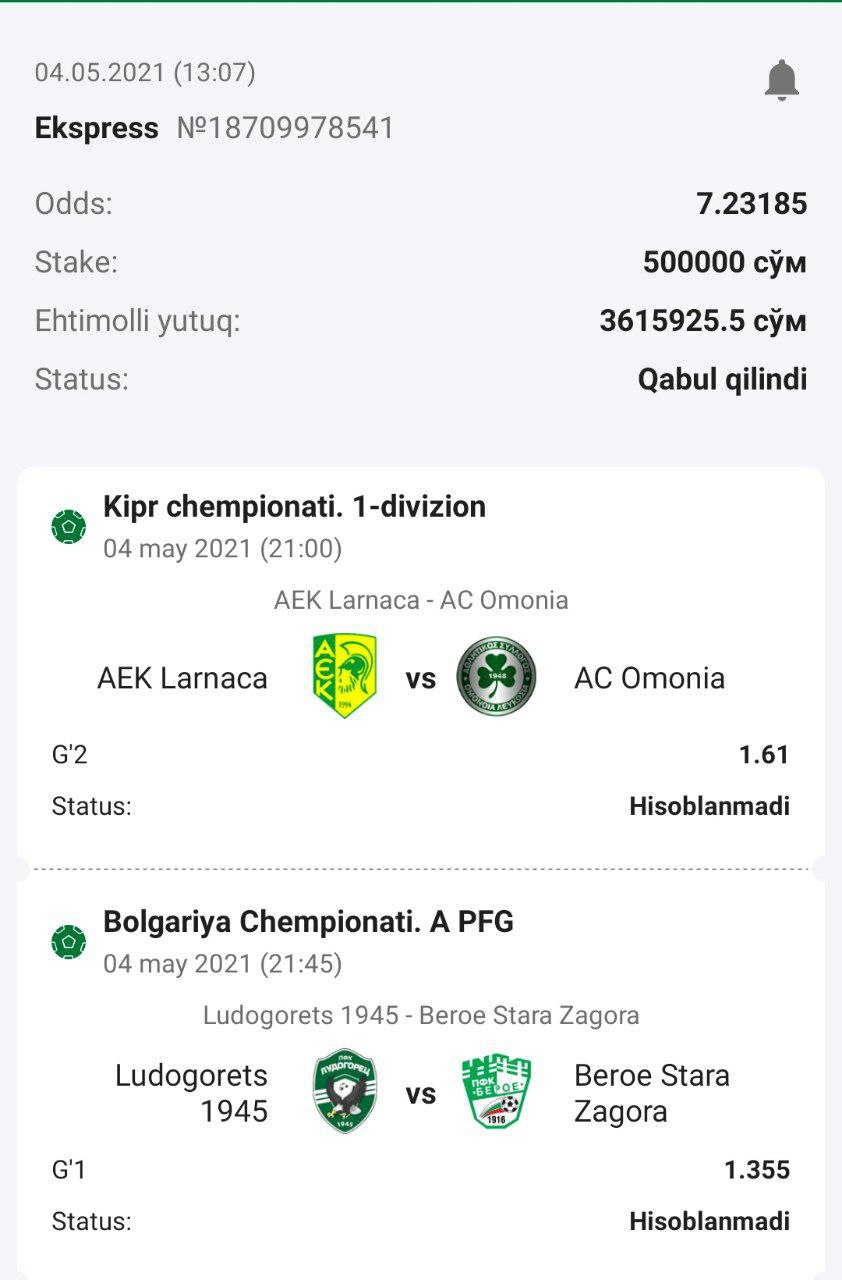Click football icon beside Bolgariya Chempionati
The width and height of the screenshot is (842, 1280).
coord(68,941)
